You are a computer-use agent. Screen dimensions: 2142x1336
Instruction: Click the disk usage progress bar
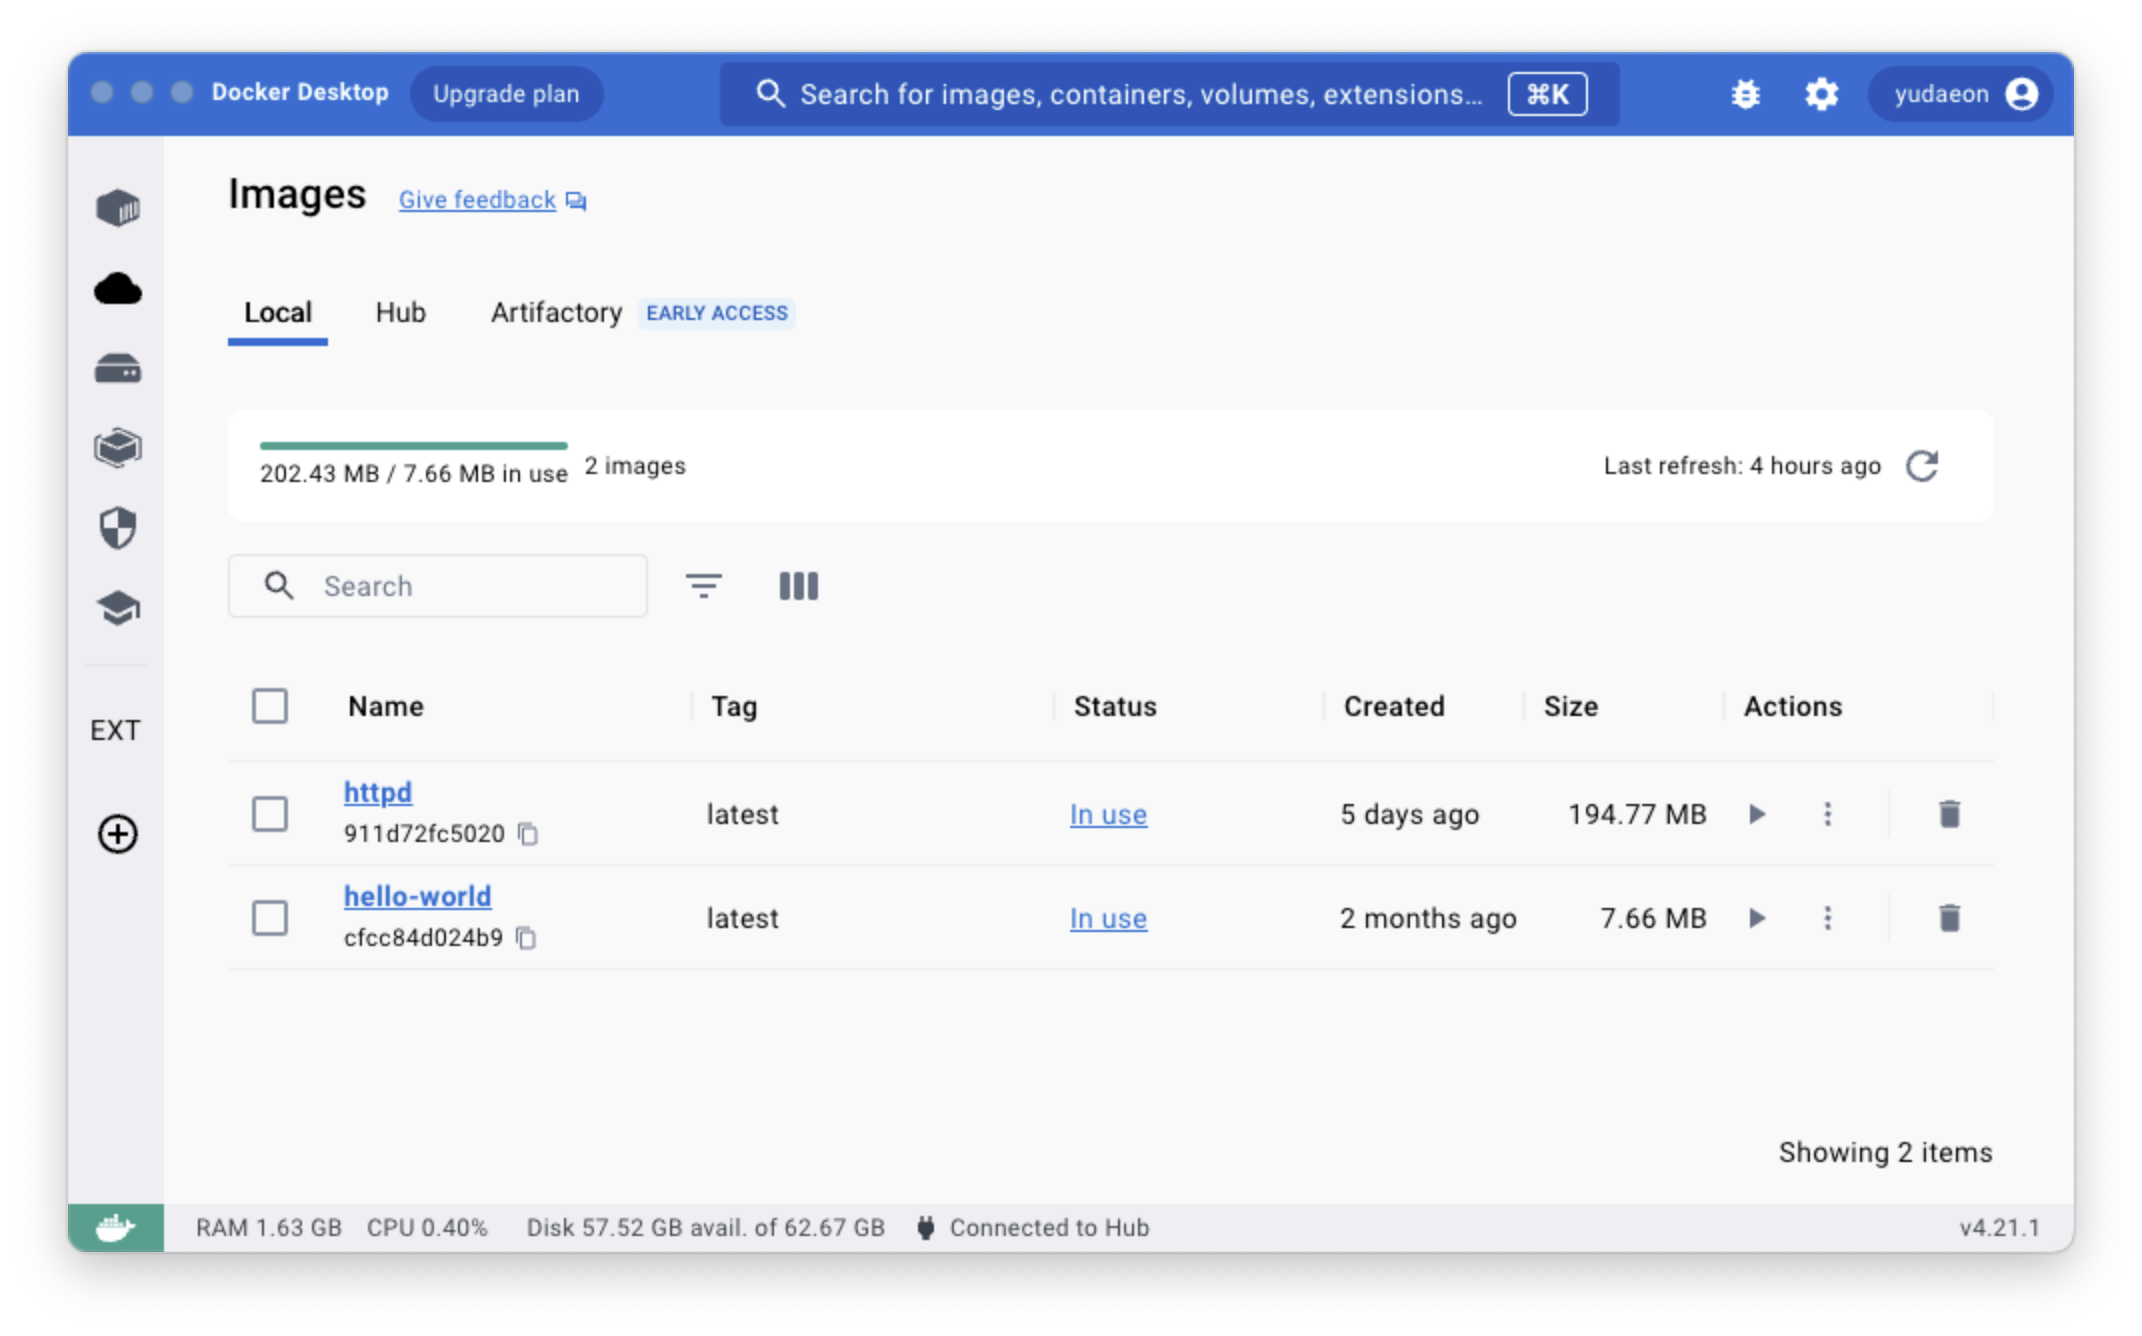tap(413, 445)
